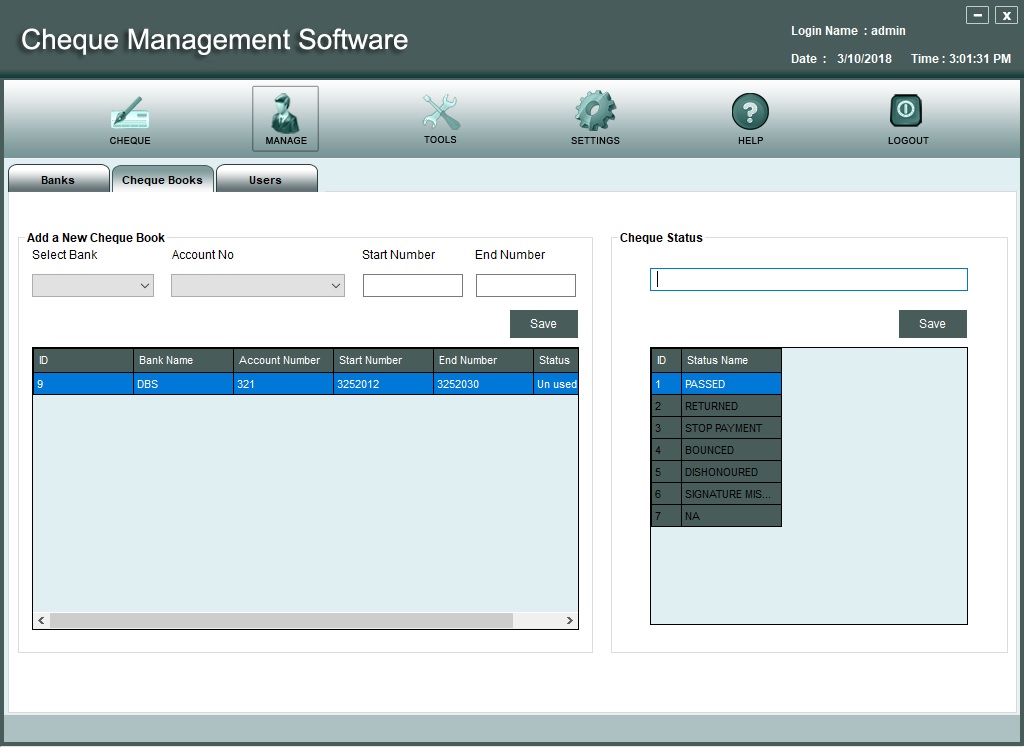Expand the Account No dropdown
The image size is (1024, 748).
coord(258,286)
